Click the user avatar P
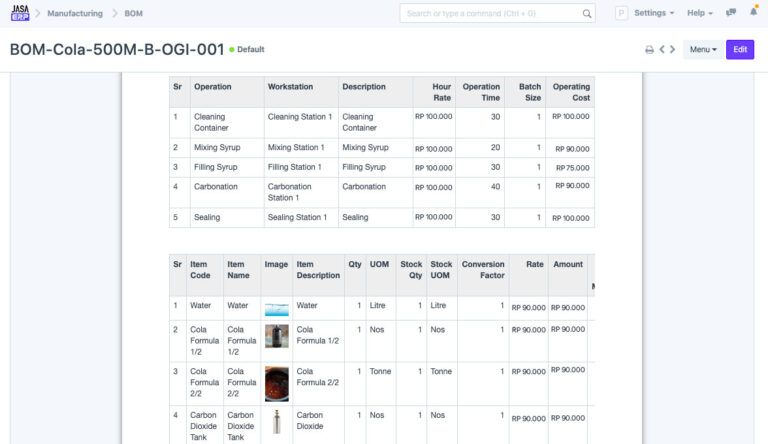Screen dimensions: 768x444 pyautogui.click(x=621, y=13)
